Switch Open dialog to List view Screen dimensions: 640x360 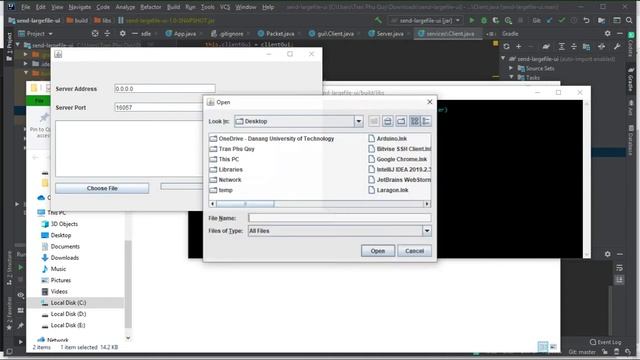coord(415,121)
